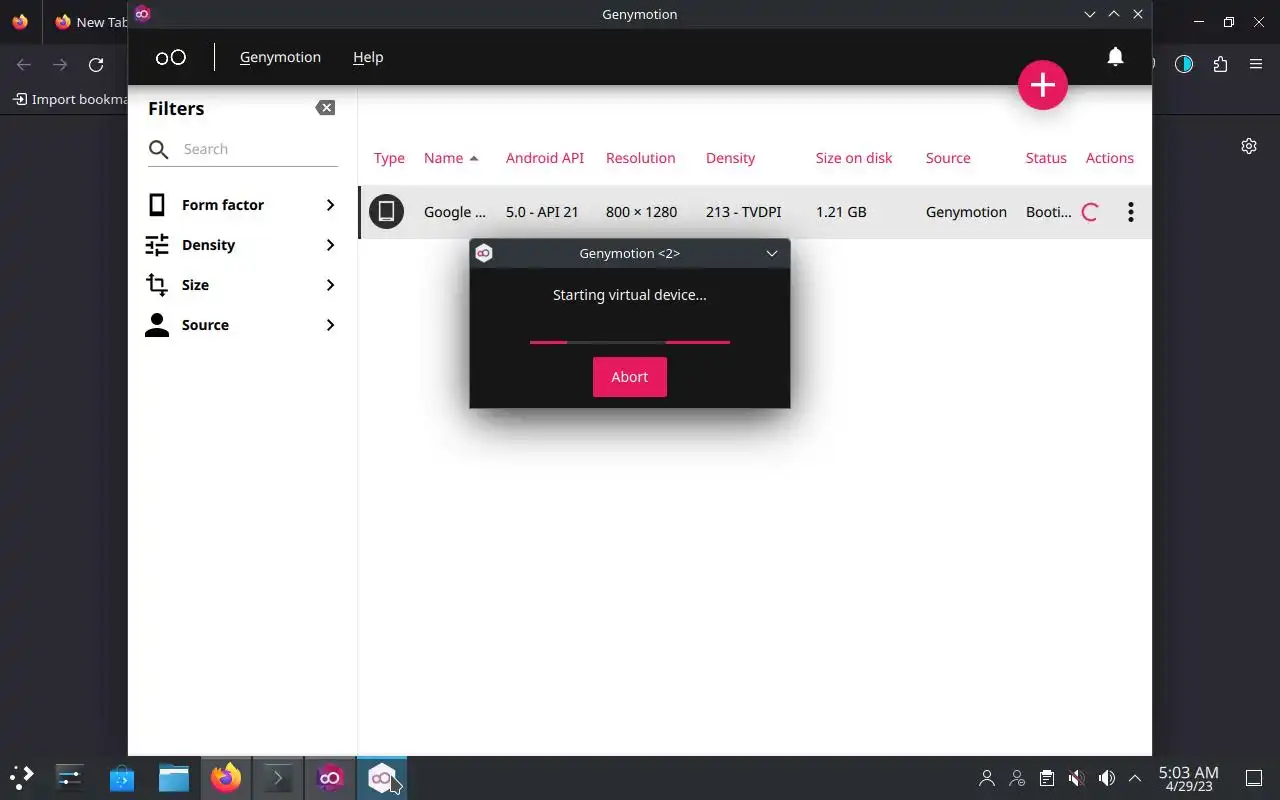Image resolution: width=1280 pixels, height=800 pixels.
Task: Open the notifications bell
Action: pos(1115,57)
